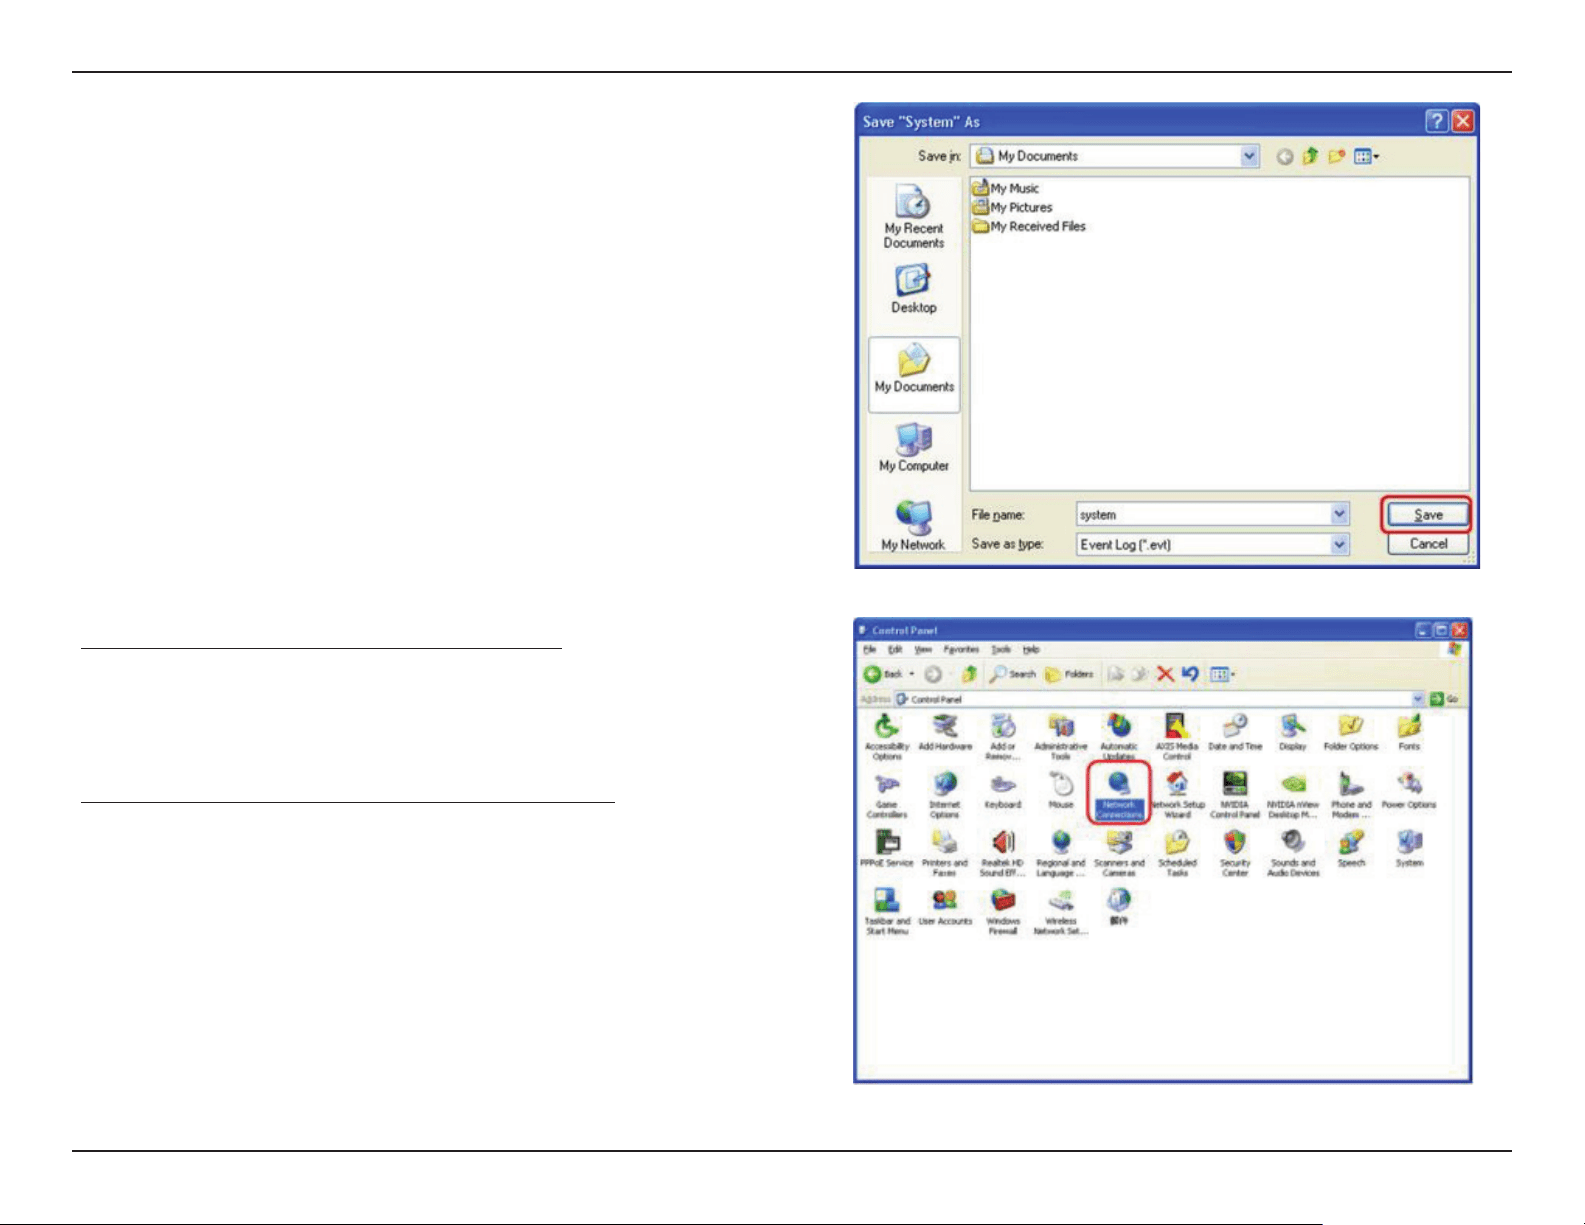Open Fonts folder icon

(1409, 733)
